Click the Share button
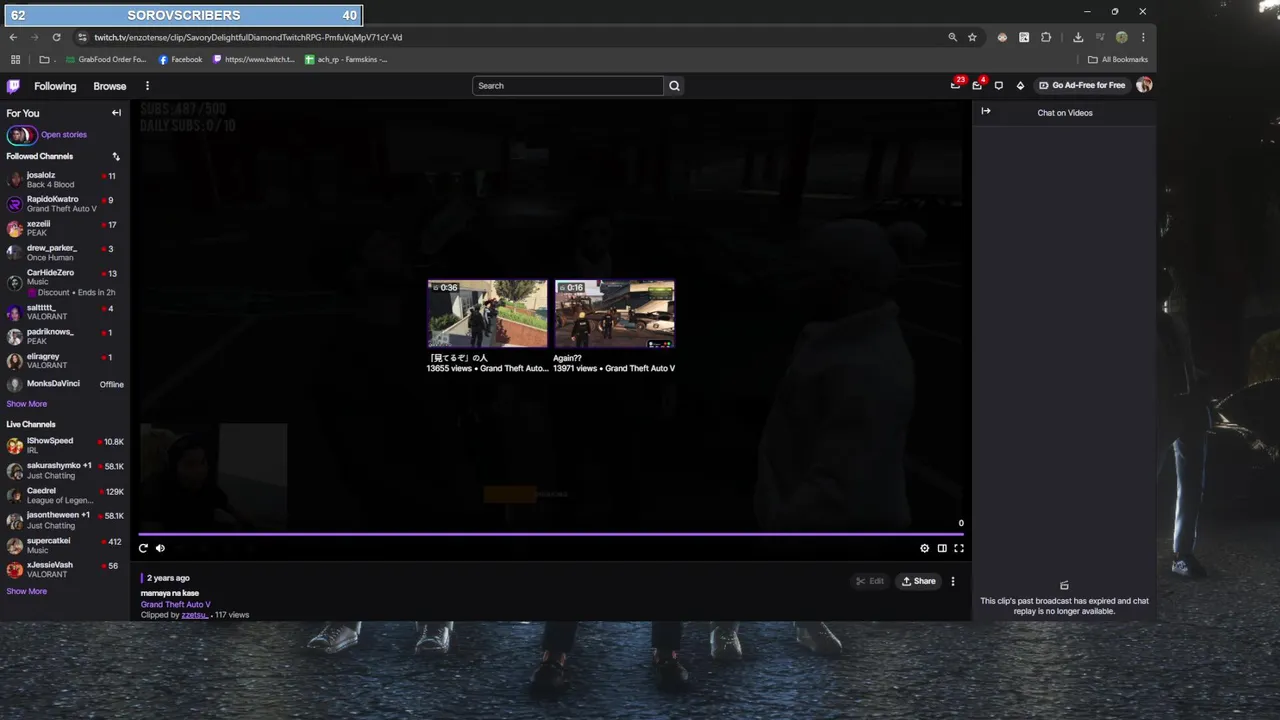This screenshot has width=1280, height=720. [919, 581]
